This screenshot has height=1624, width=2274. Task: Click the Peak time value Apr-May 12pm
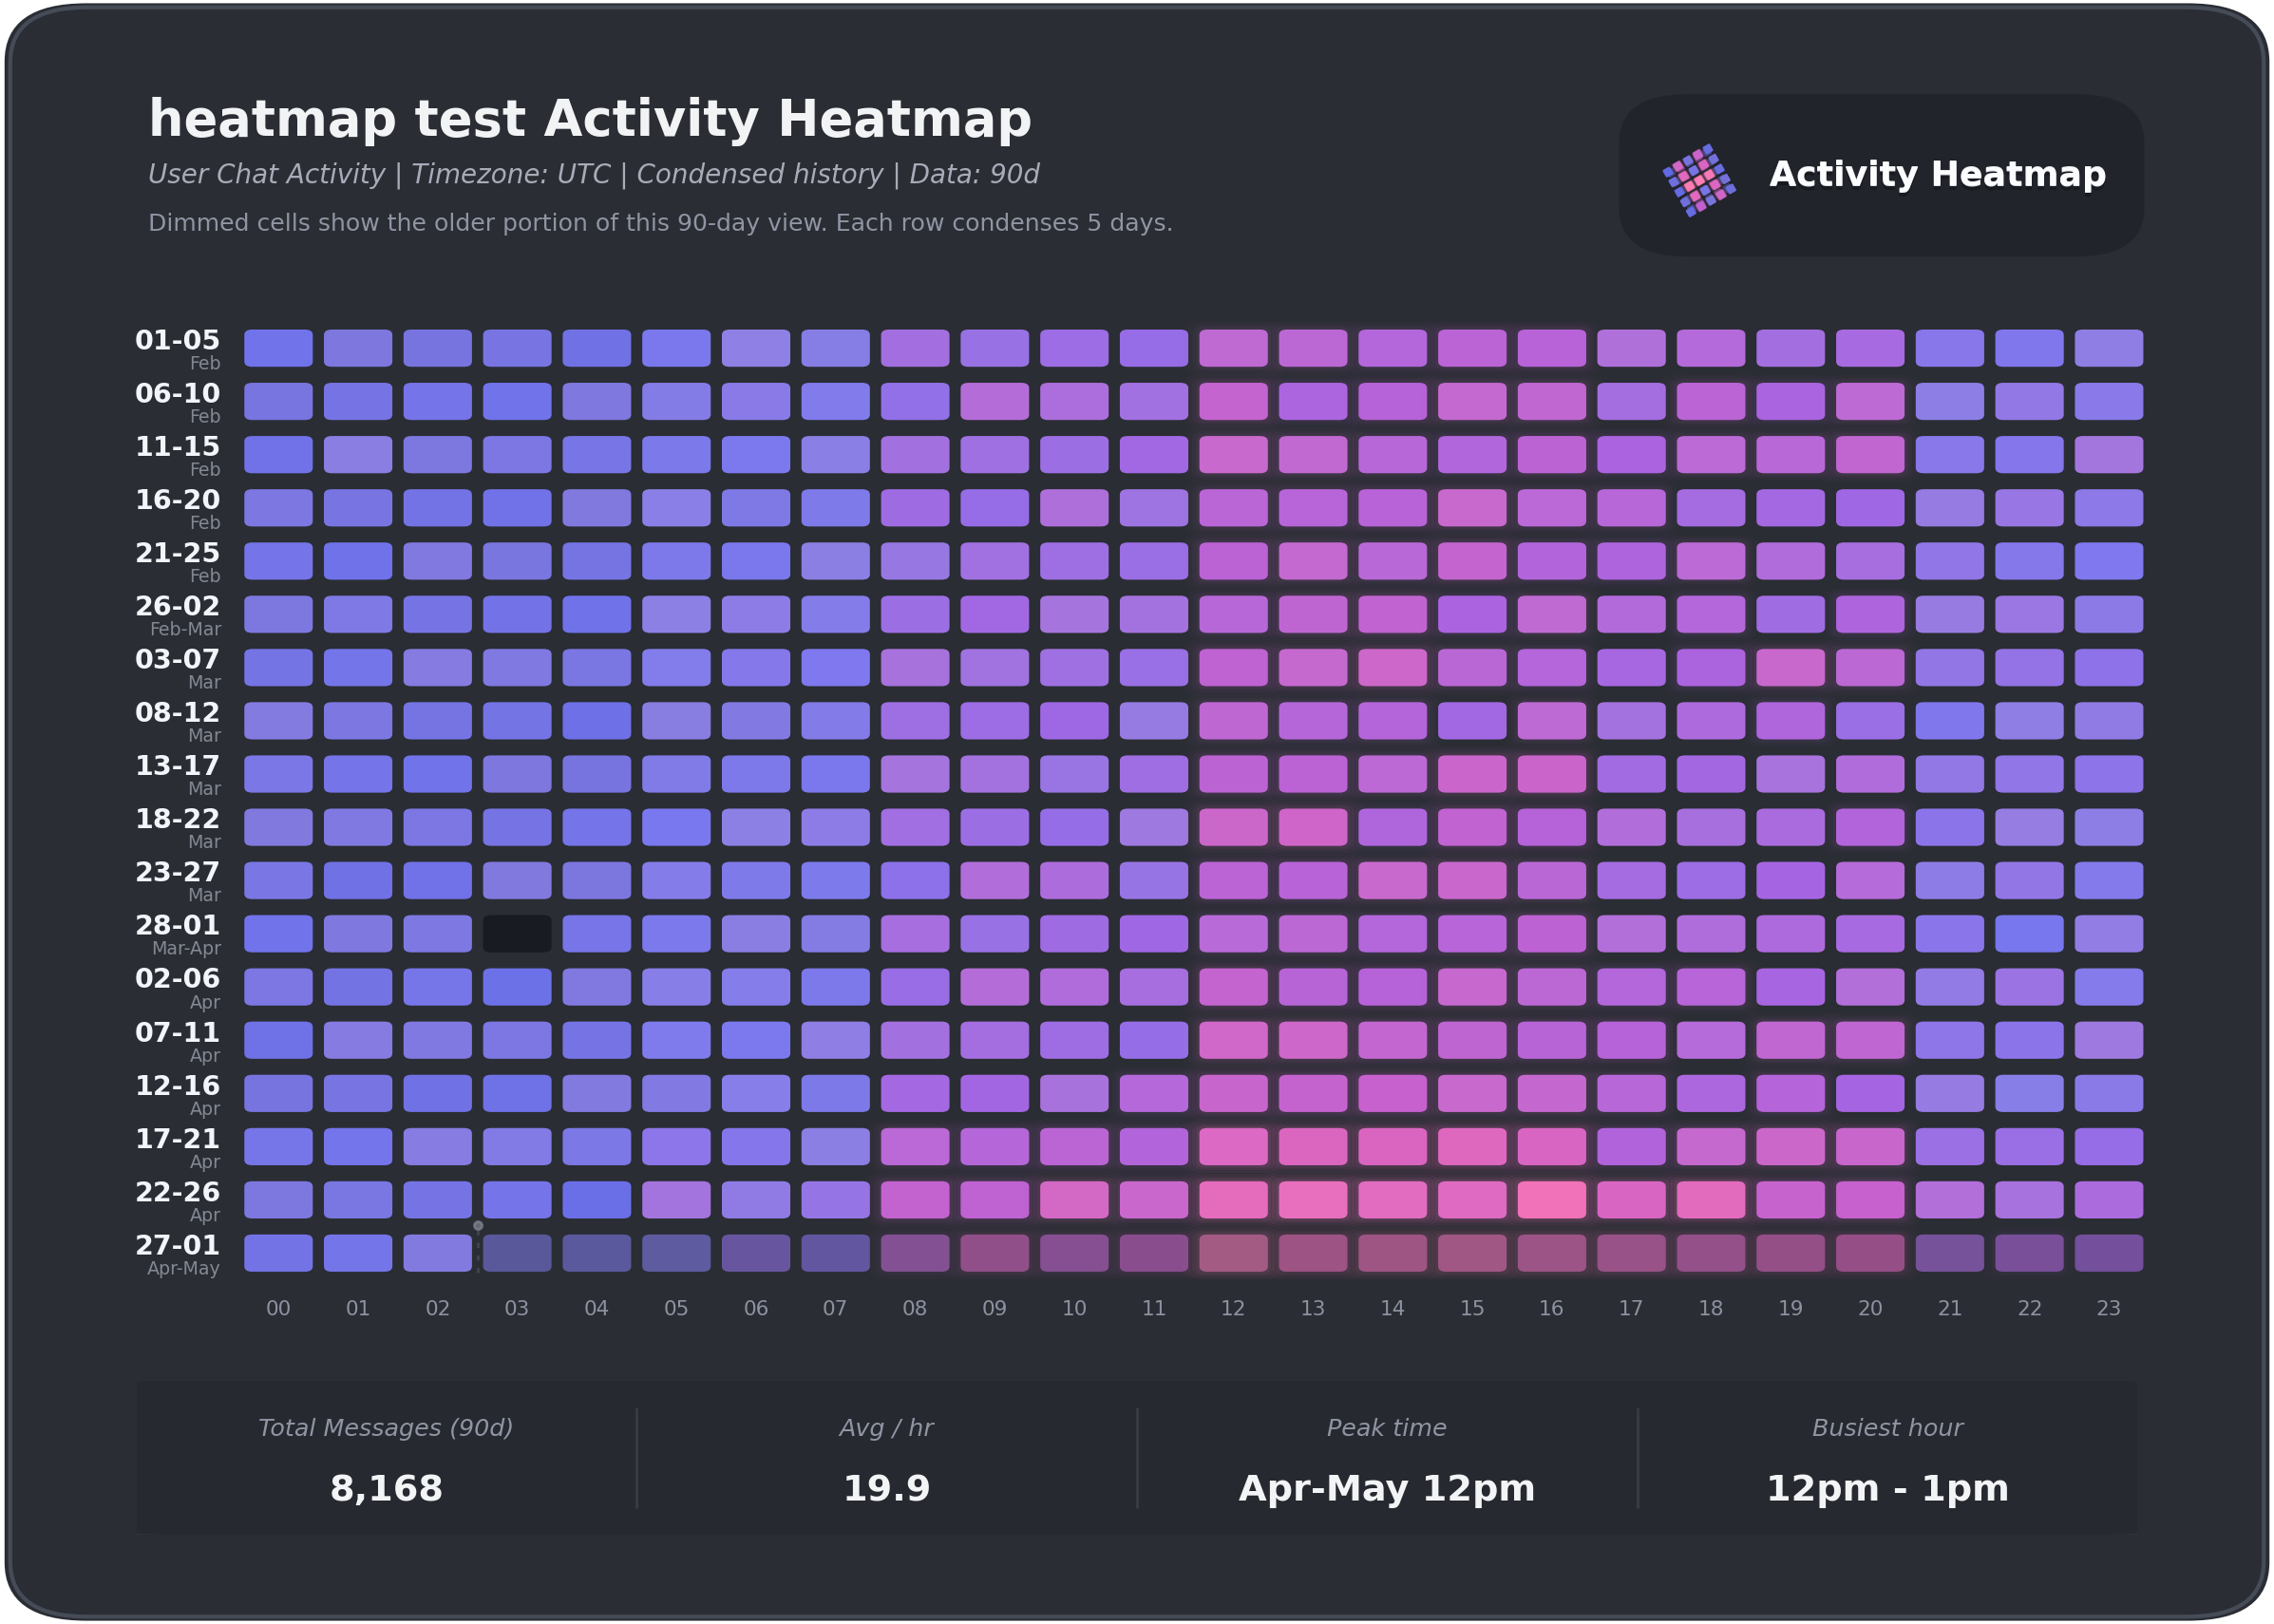(1387, 1488)
